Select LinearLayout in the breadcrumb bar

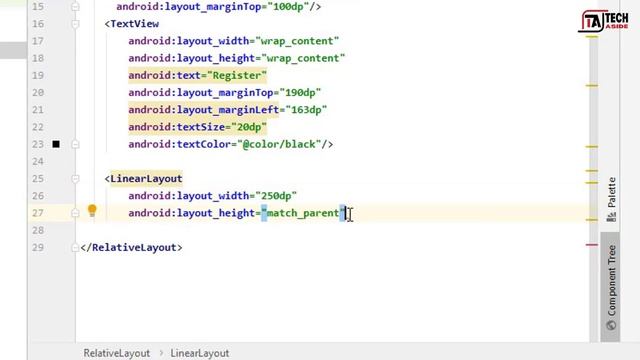[x=200, y=353]
